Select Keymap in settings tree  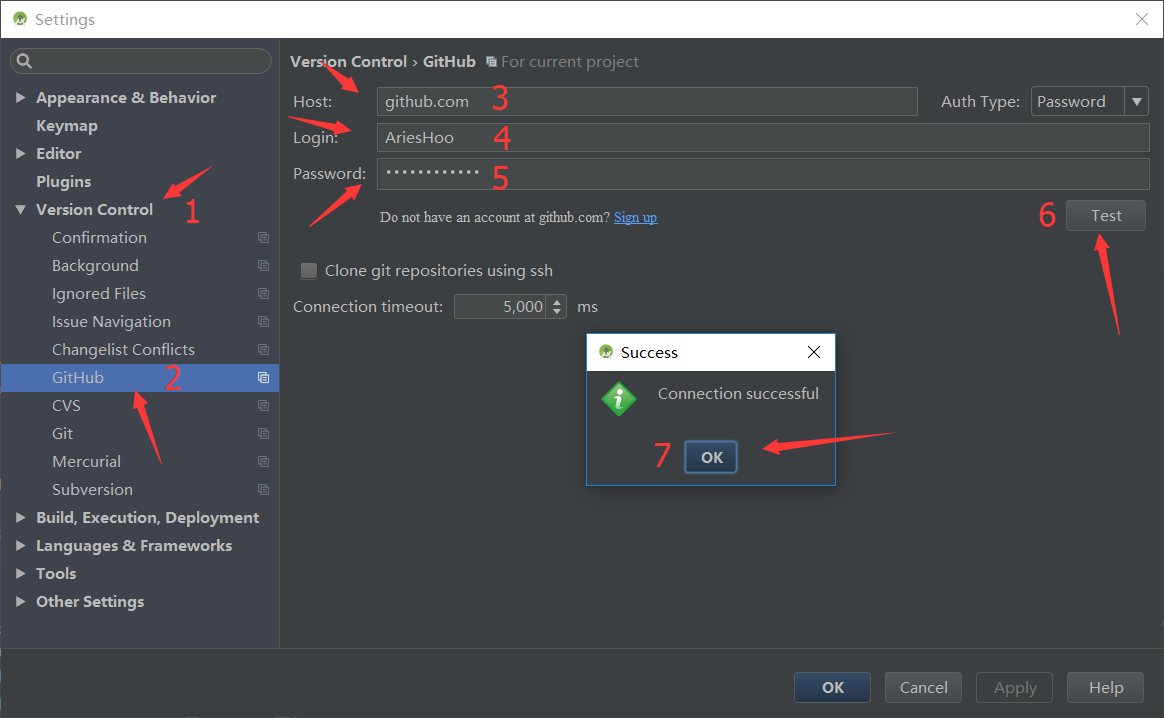point(67,125)
